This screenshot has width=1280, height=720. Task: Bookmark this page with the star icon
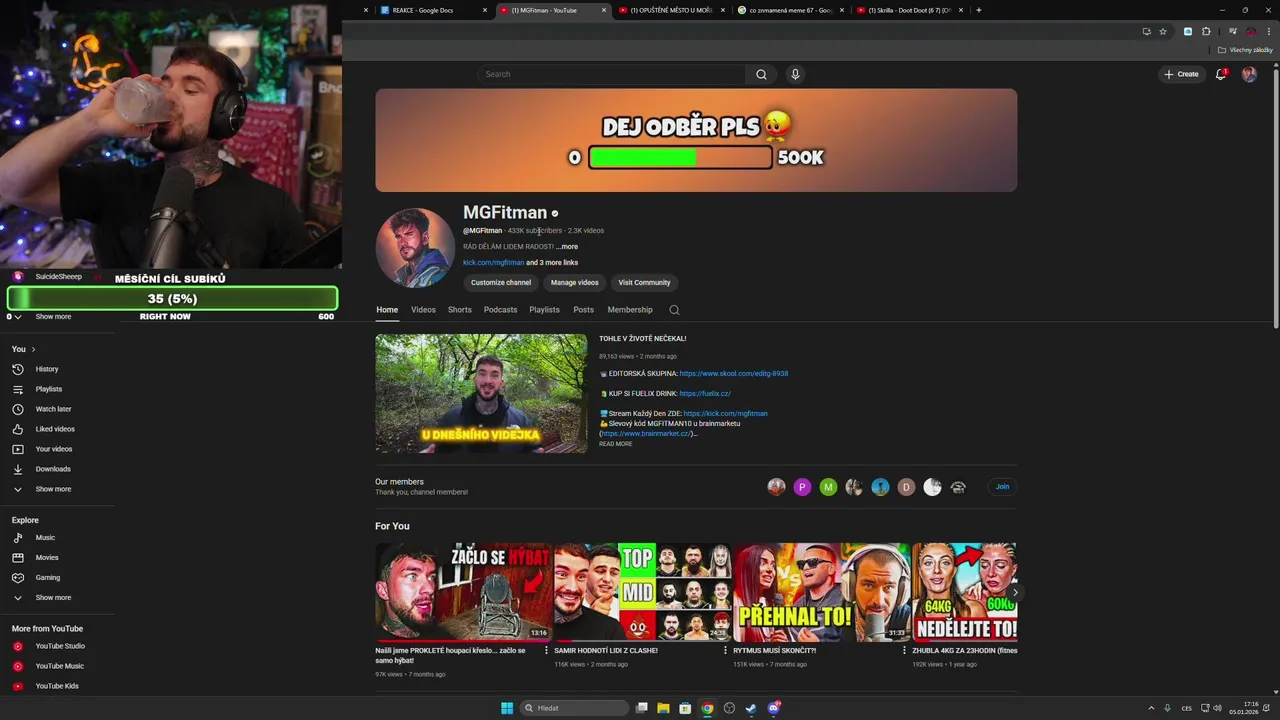[x=1163, y=31]
